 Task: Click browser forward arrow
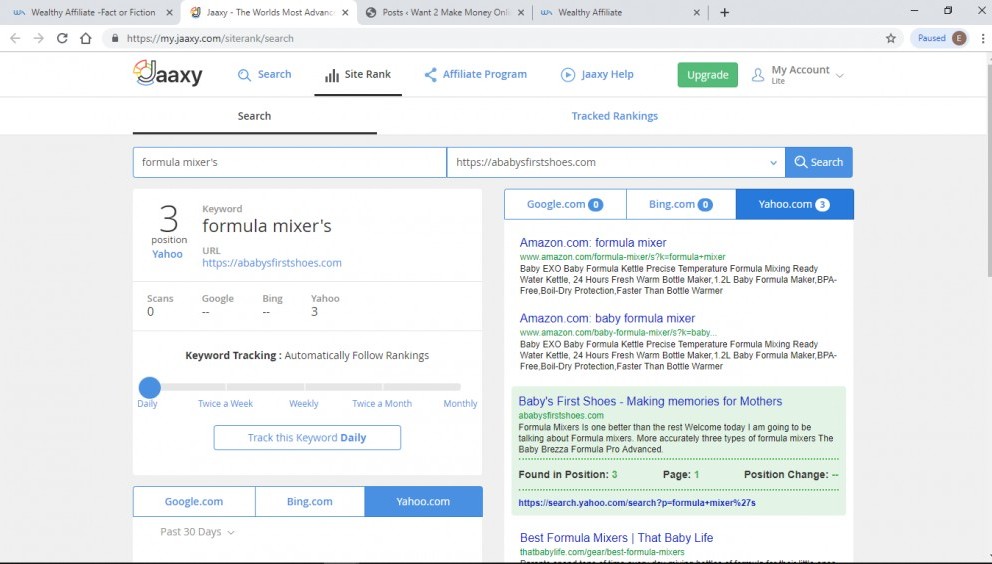click(x=39, y=38)
